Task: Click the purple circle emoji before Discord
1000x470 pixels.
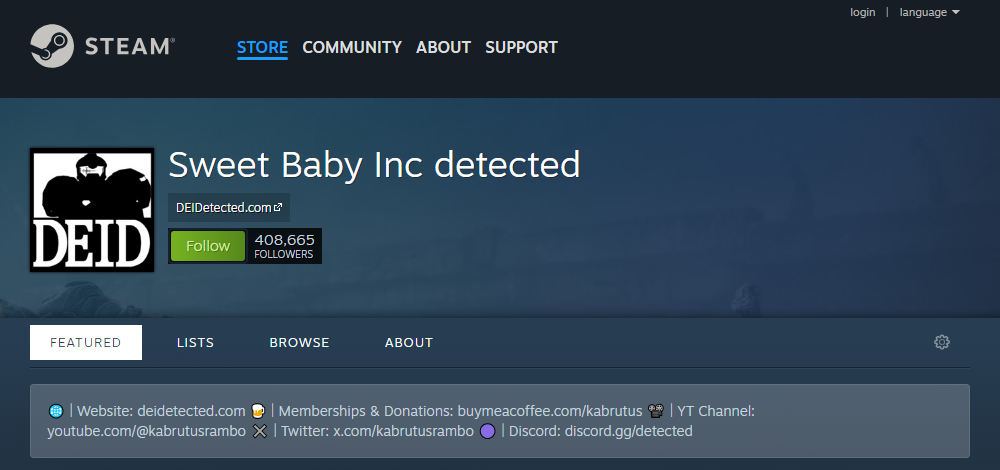Action: tap(487, 432)
